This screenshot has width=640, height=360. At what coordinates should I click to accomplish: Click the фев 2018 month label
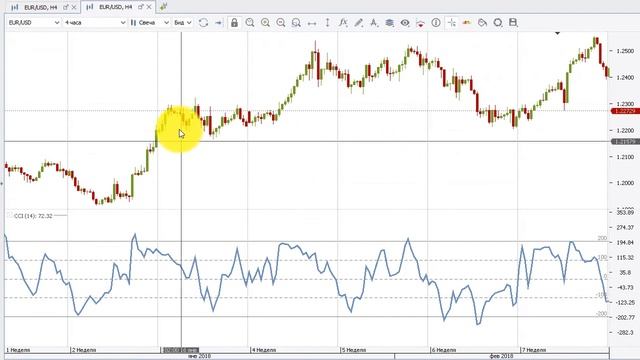(x=501, y=356)
